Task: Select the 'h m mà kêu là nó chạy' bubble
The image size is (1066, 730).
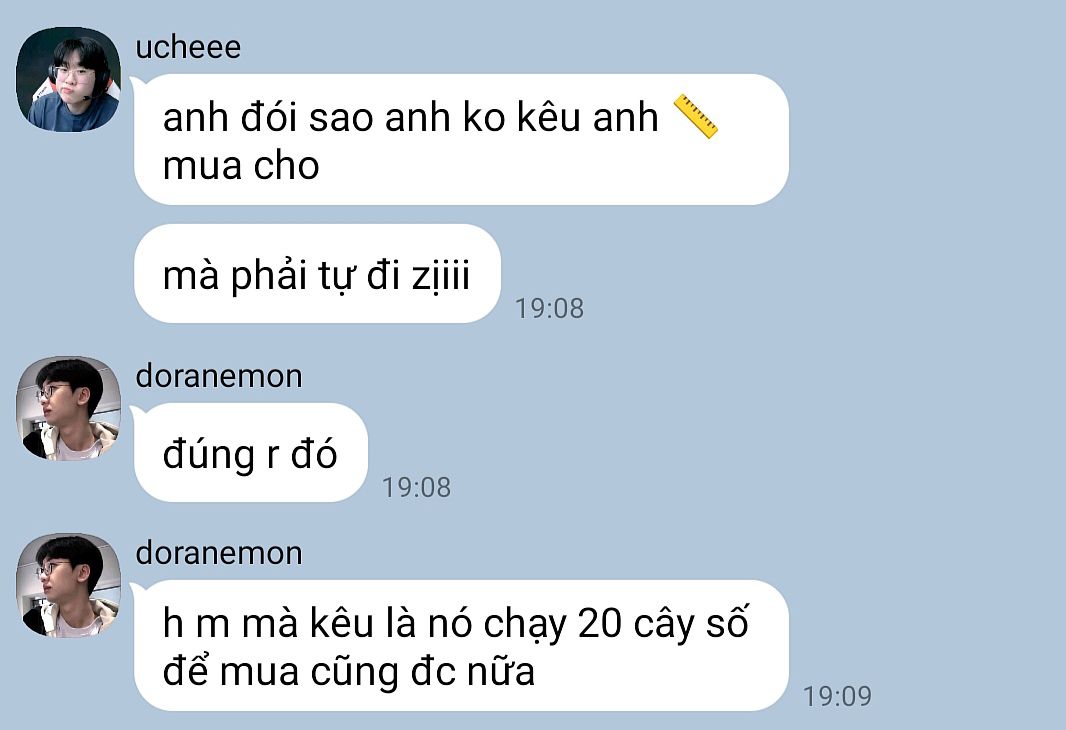Action: (462, 646)
